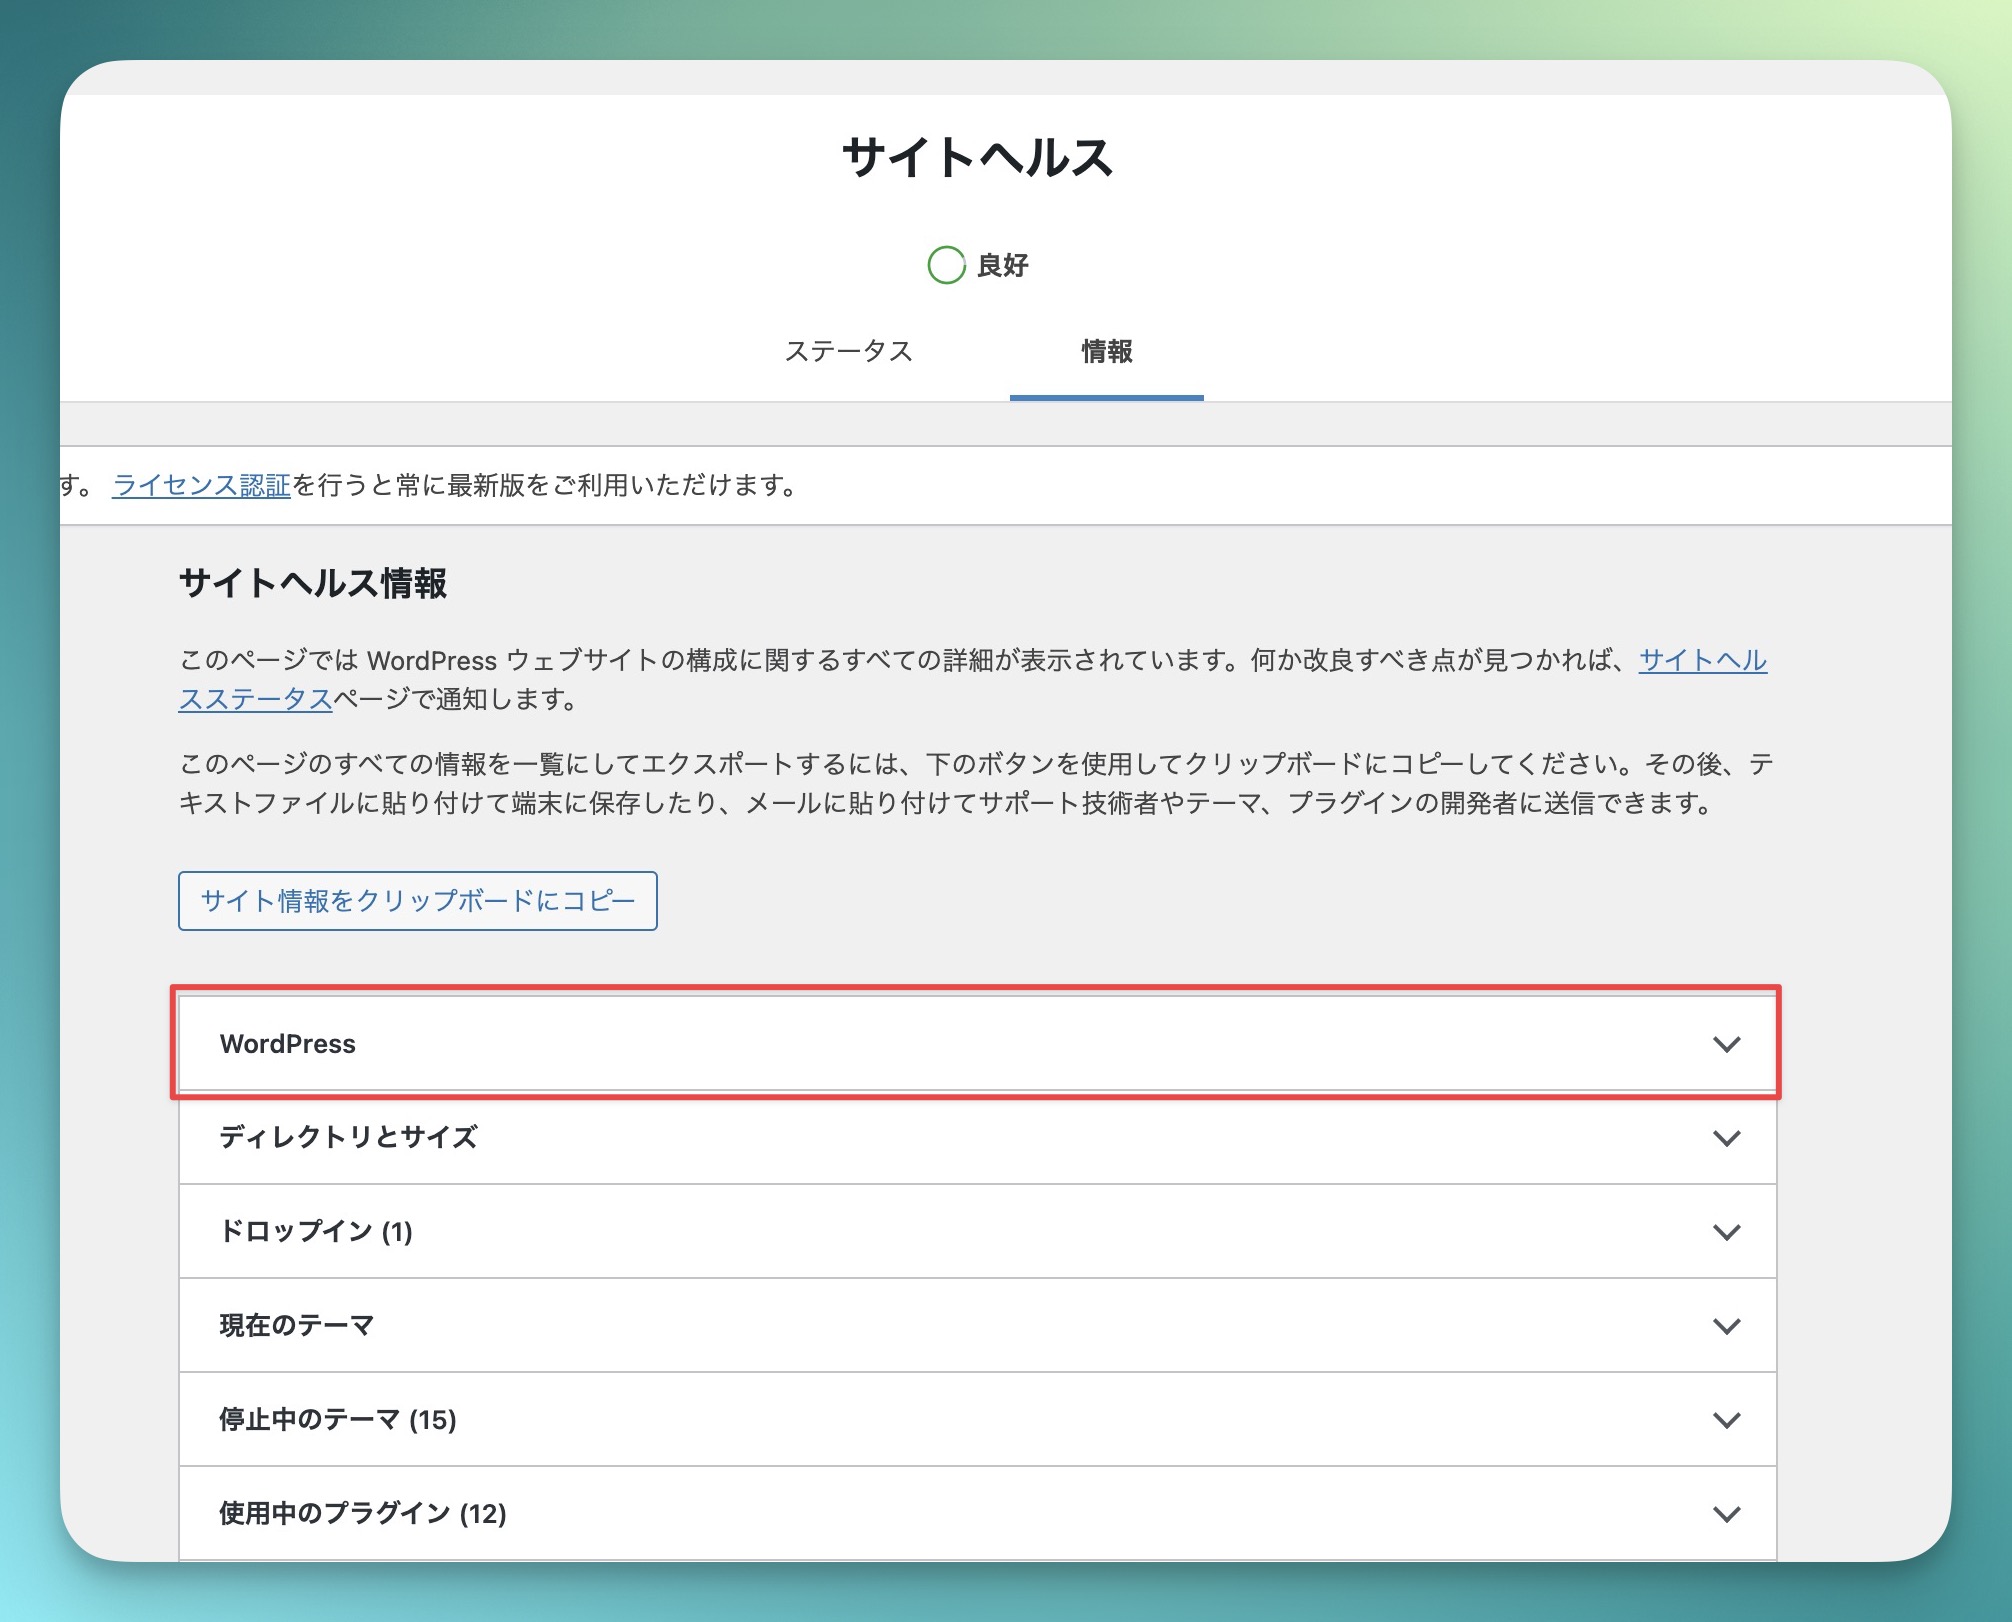This screenshot has height=1622, width=2012.
Task: Expand the 現在のテーマ section
Action: point(977,1326)
